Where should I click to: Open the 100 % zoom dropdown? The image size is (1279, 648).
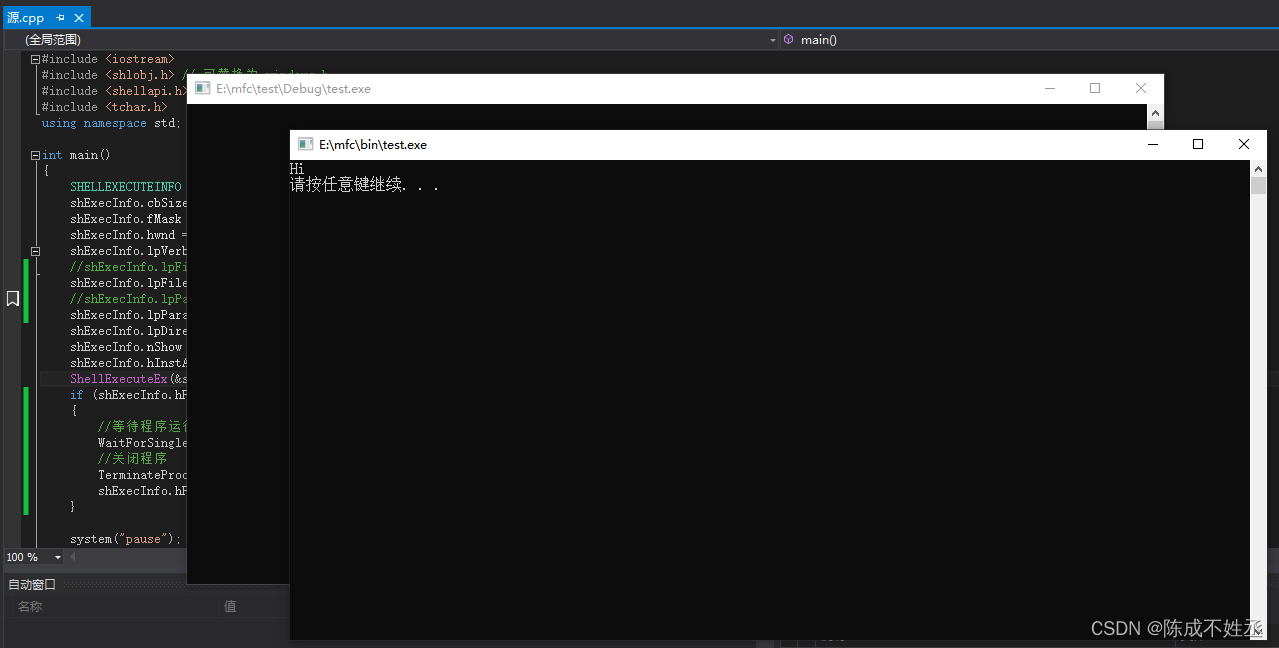58,557
